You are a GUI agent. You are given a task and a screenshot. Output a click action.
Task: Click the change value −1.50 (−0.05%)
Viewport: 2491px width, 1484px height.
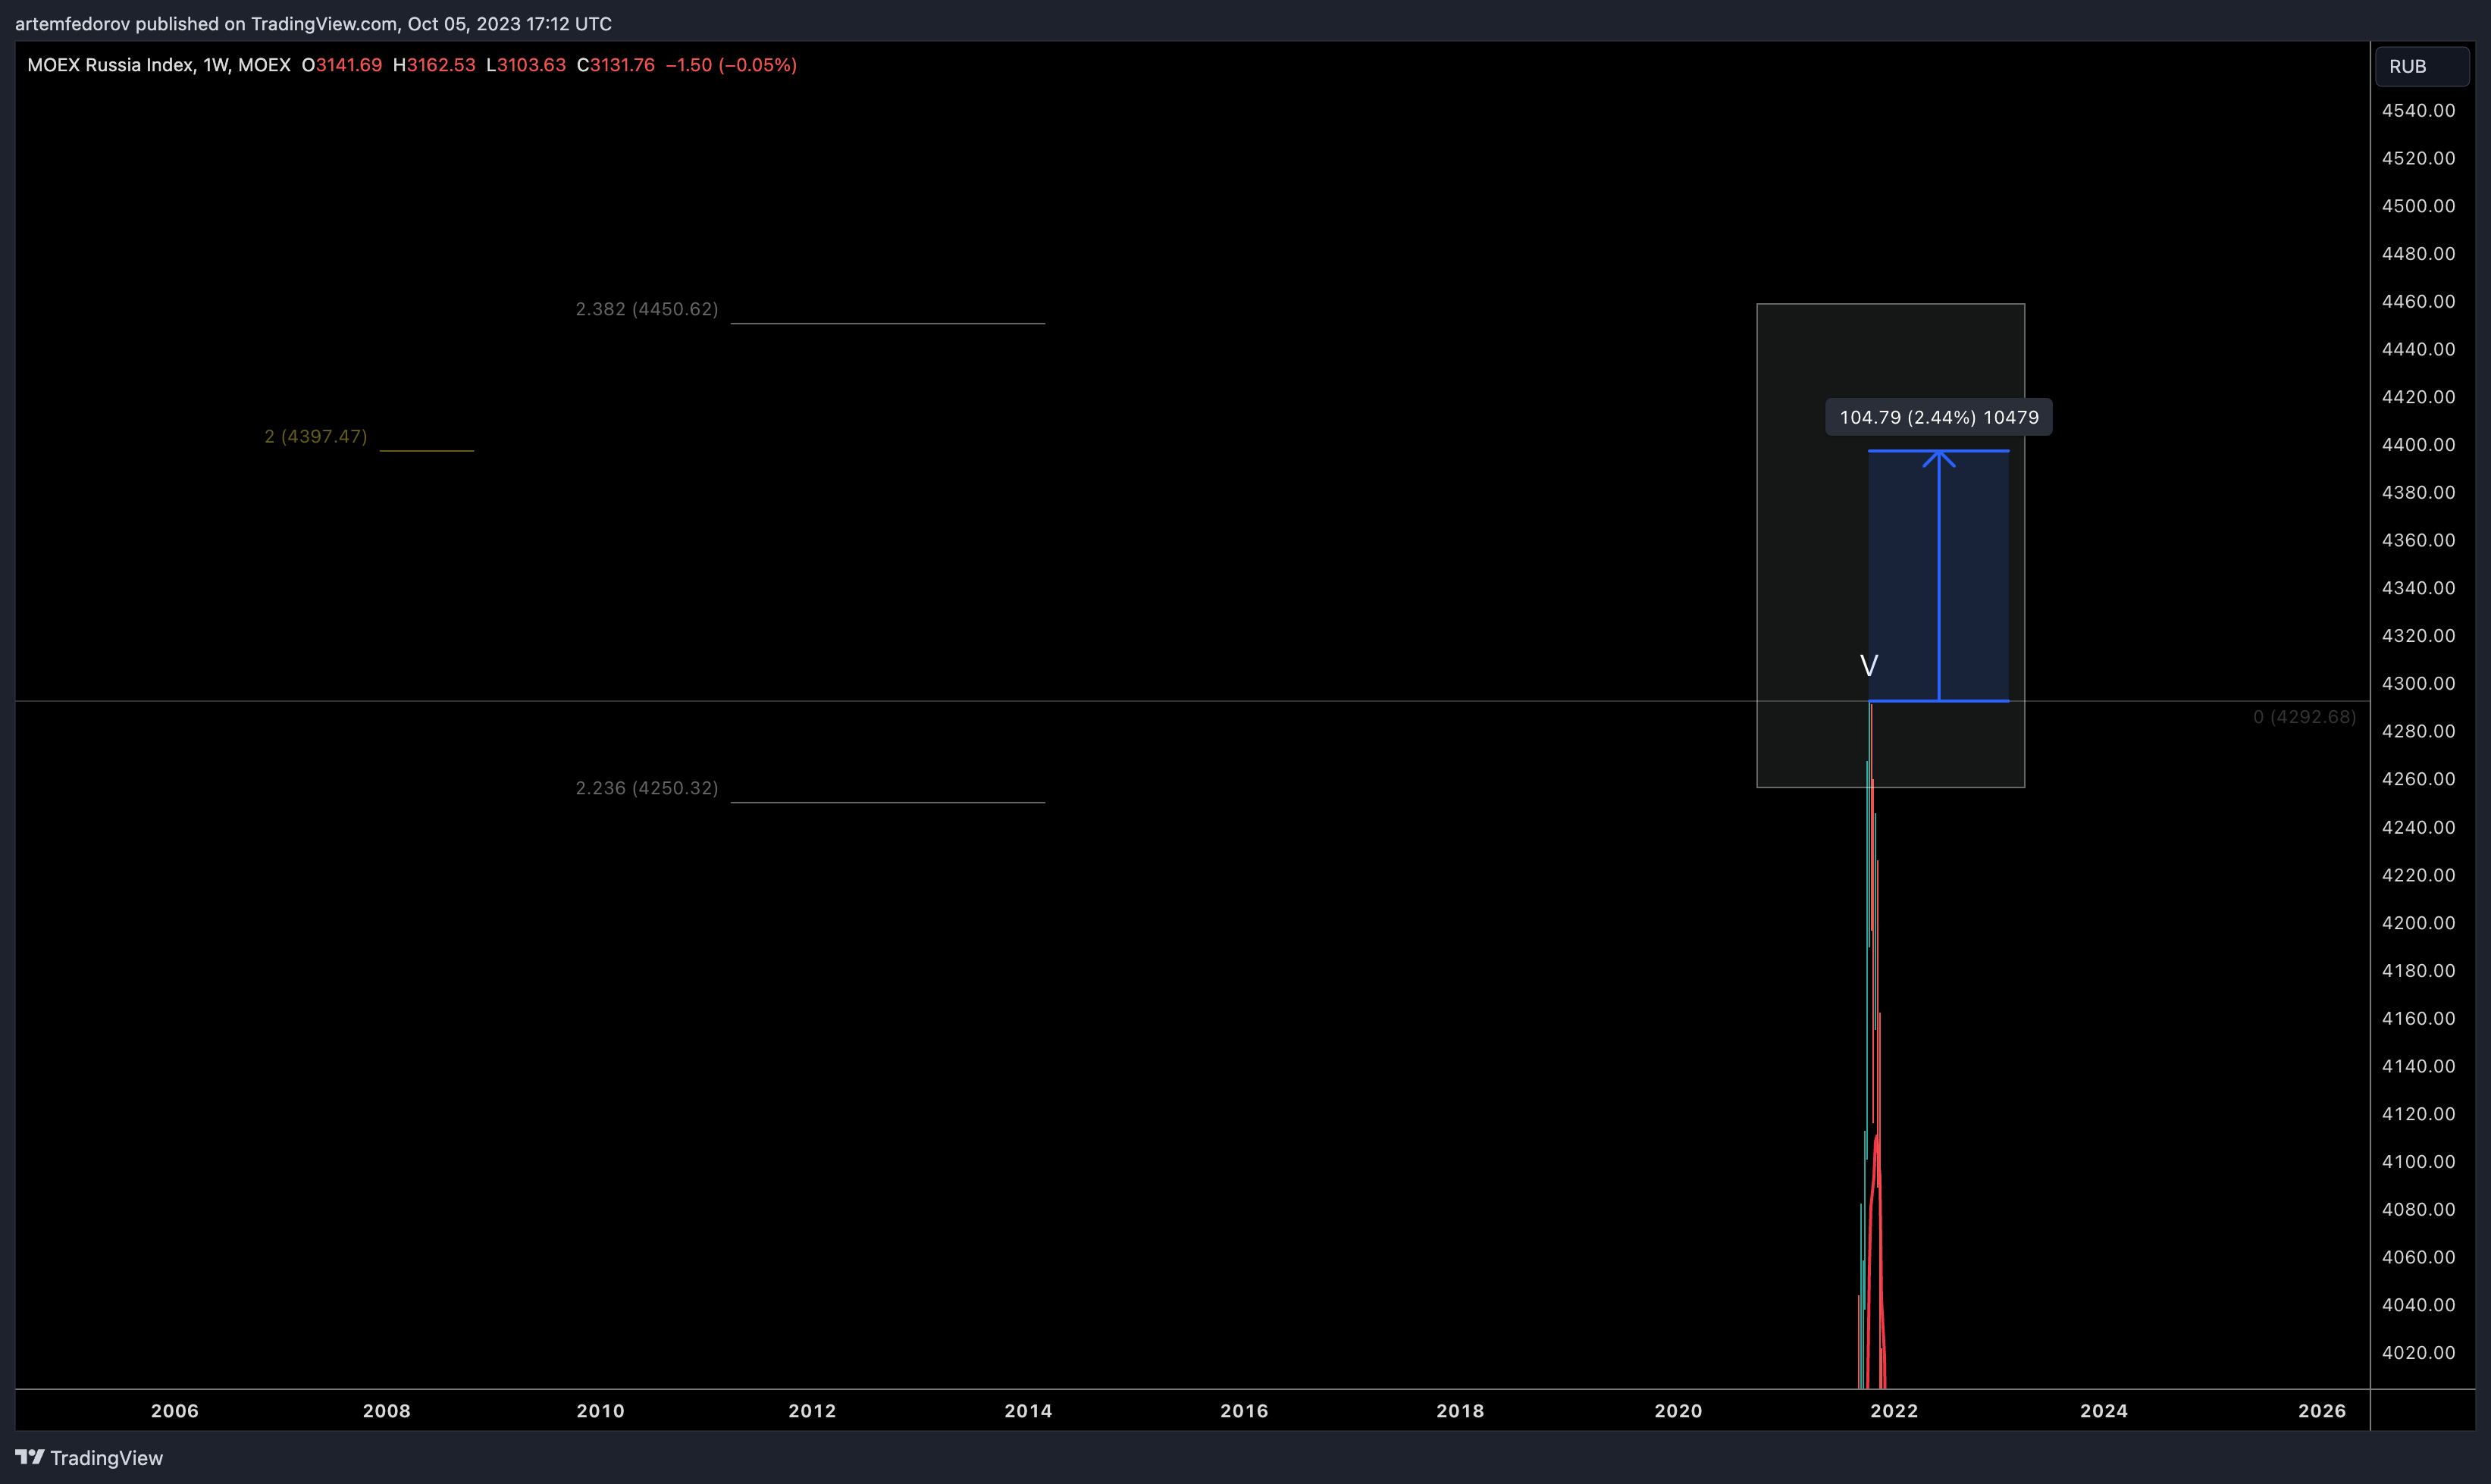[731, 65]
